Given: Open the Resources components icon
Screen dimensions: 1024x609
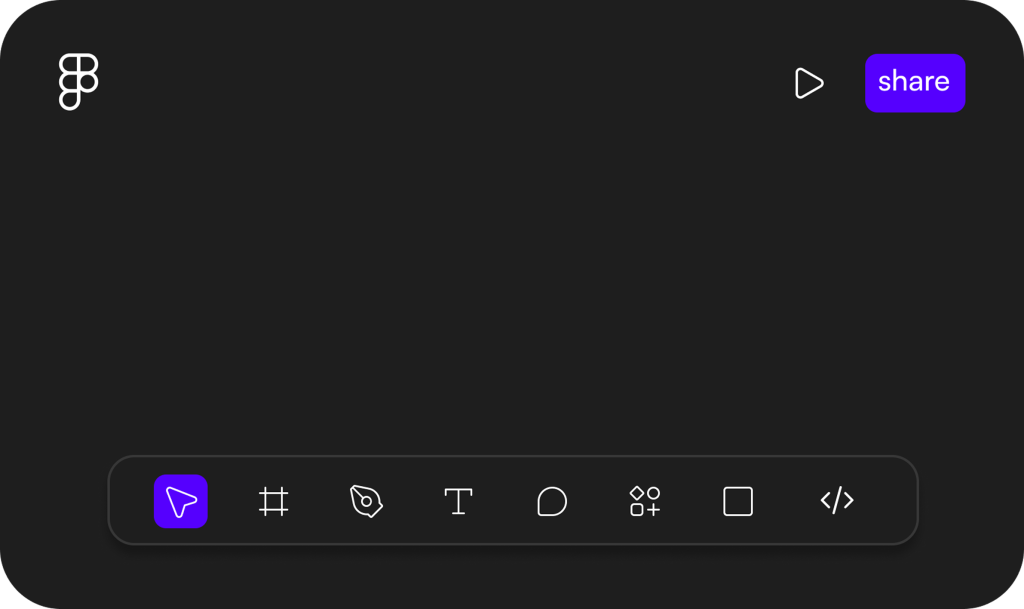Looking at the screenshot, I should coord(645,501).
